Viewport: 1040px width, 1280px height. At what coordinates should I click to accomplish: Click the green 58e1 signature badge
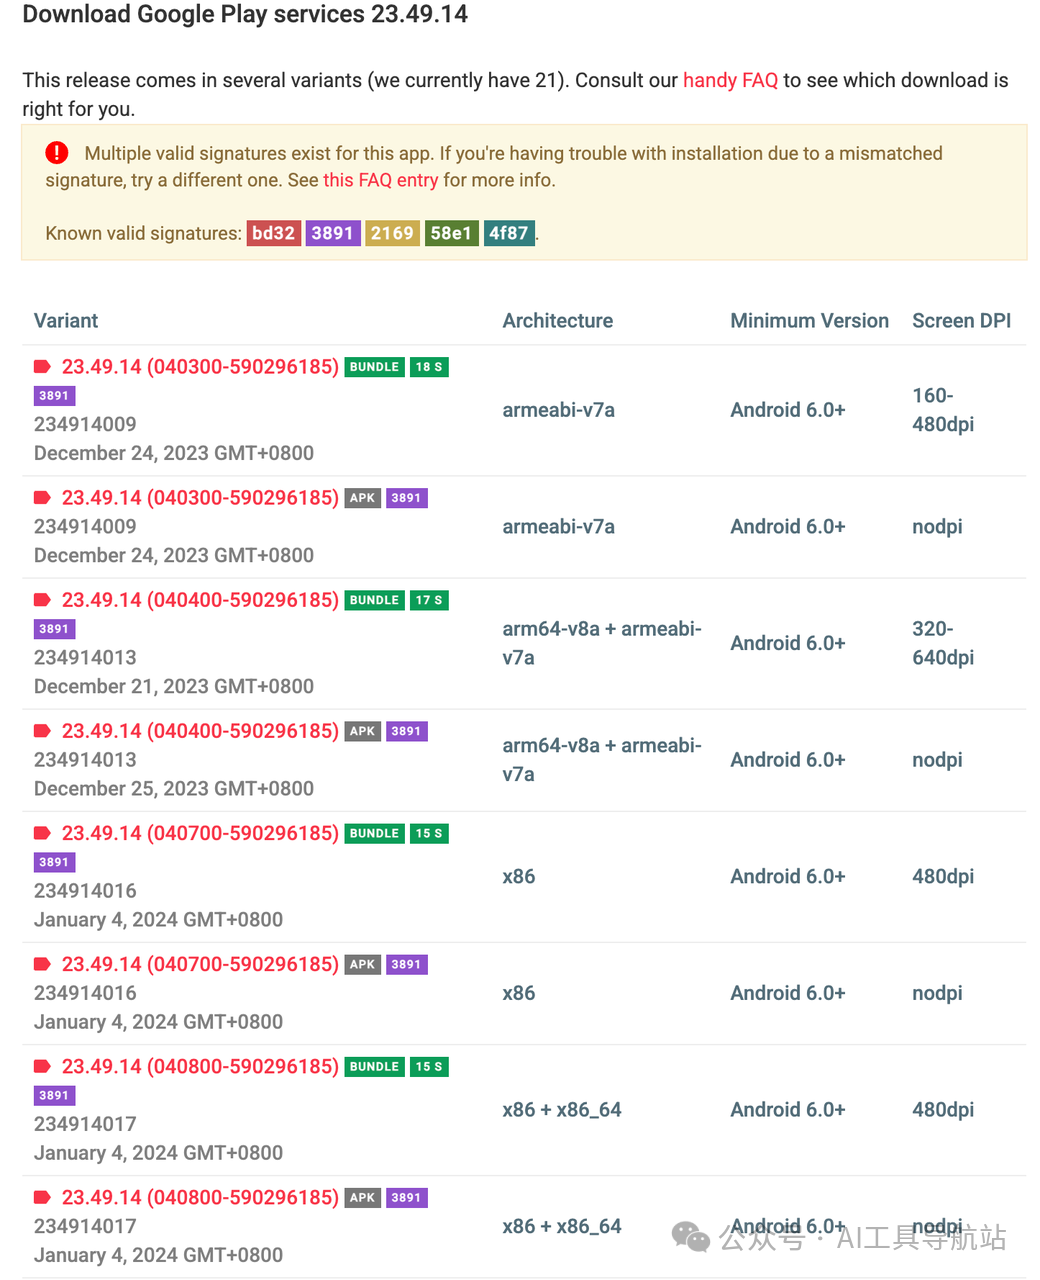(x=451, y=233)
